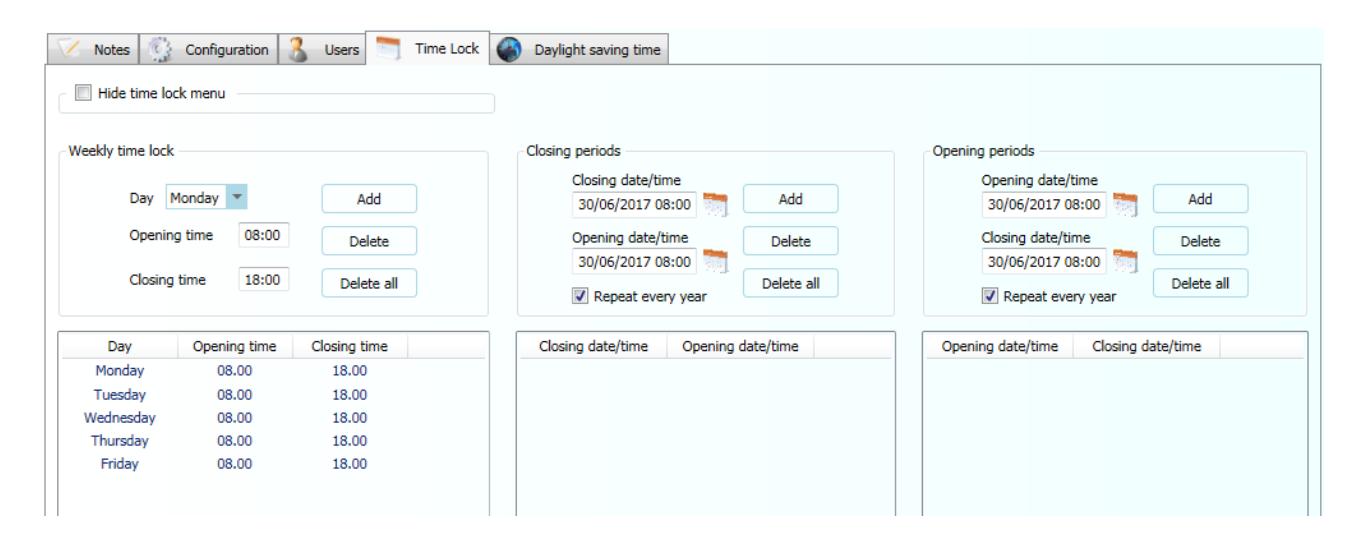Focus Opening periods closing date/time field

click(1044, 261)
